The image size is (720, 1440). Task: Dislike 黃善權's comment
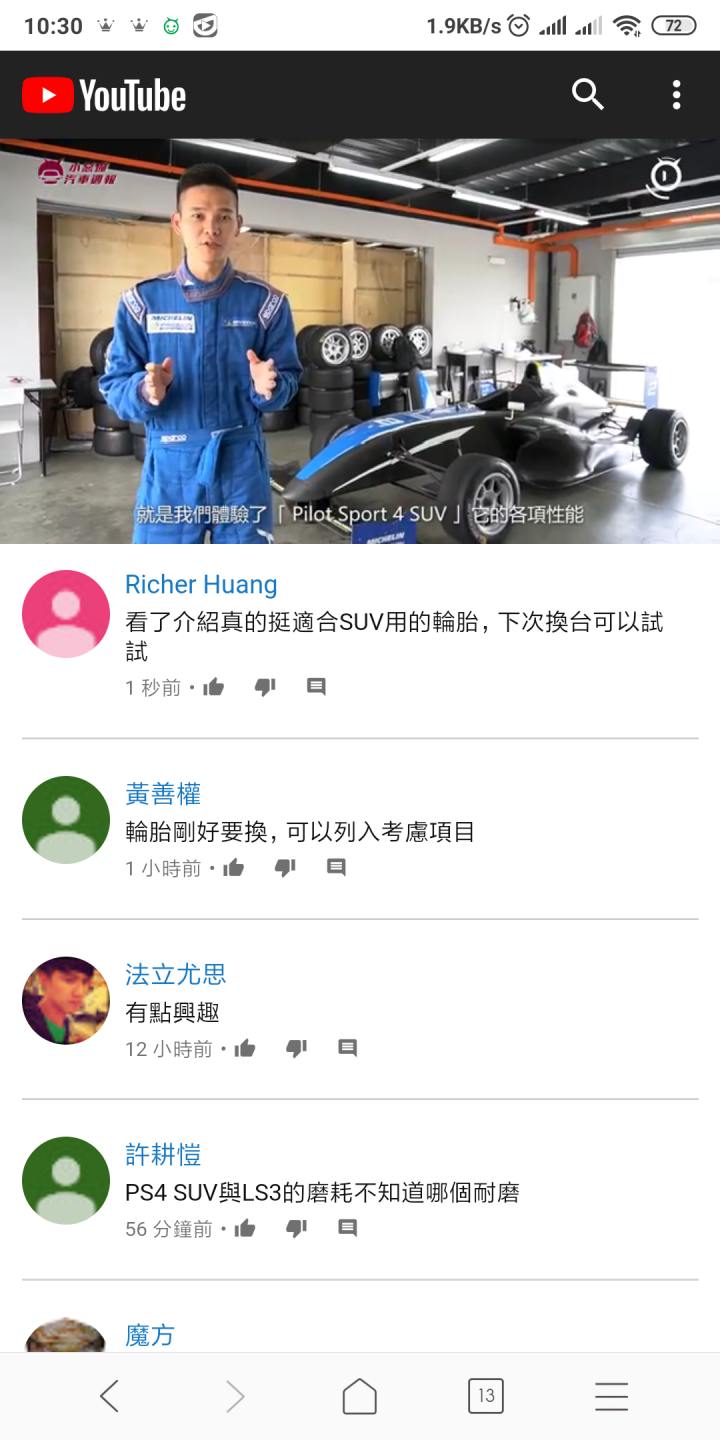click(285, 868)
